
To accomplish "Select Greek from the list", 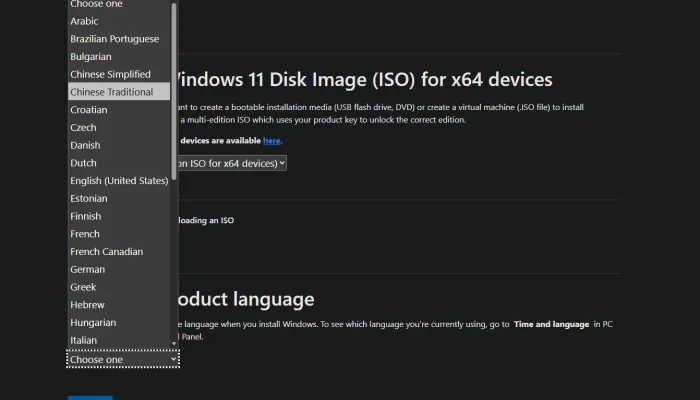I will (119, 287).
